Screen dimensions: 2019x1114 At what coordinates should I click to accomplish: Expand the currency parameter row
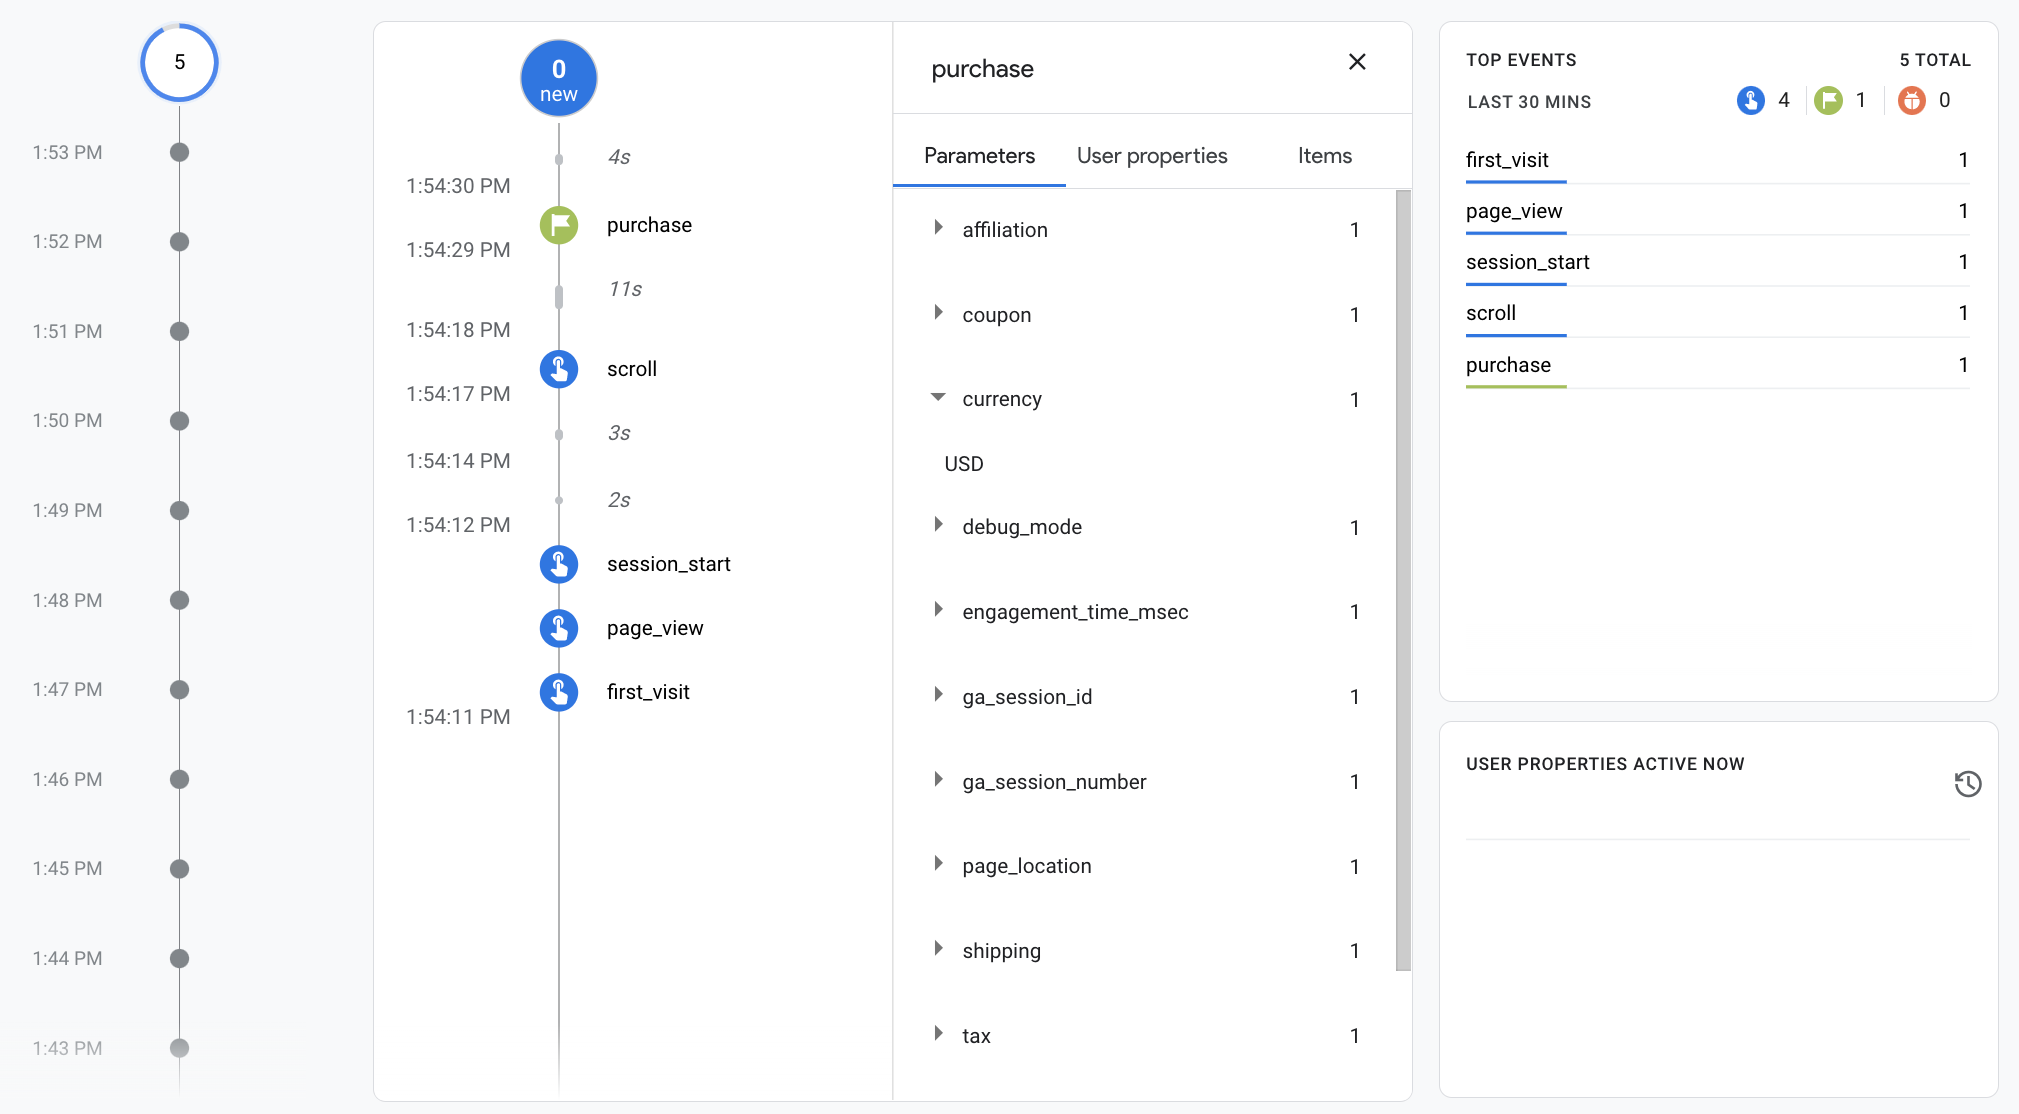point(937,398)
